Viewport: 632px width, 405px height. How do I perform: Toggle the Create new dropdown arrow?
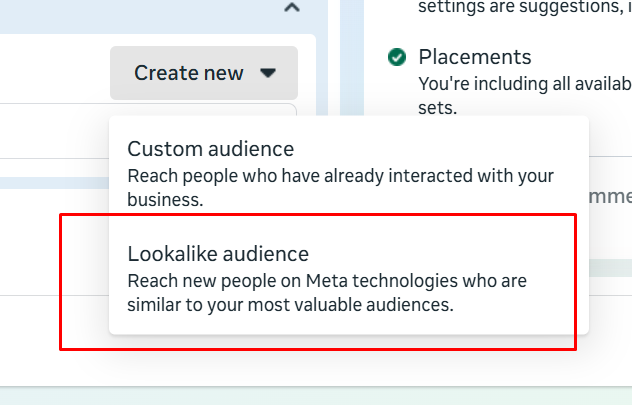point(267,73)
